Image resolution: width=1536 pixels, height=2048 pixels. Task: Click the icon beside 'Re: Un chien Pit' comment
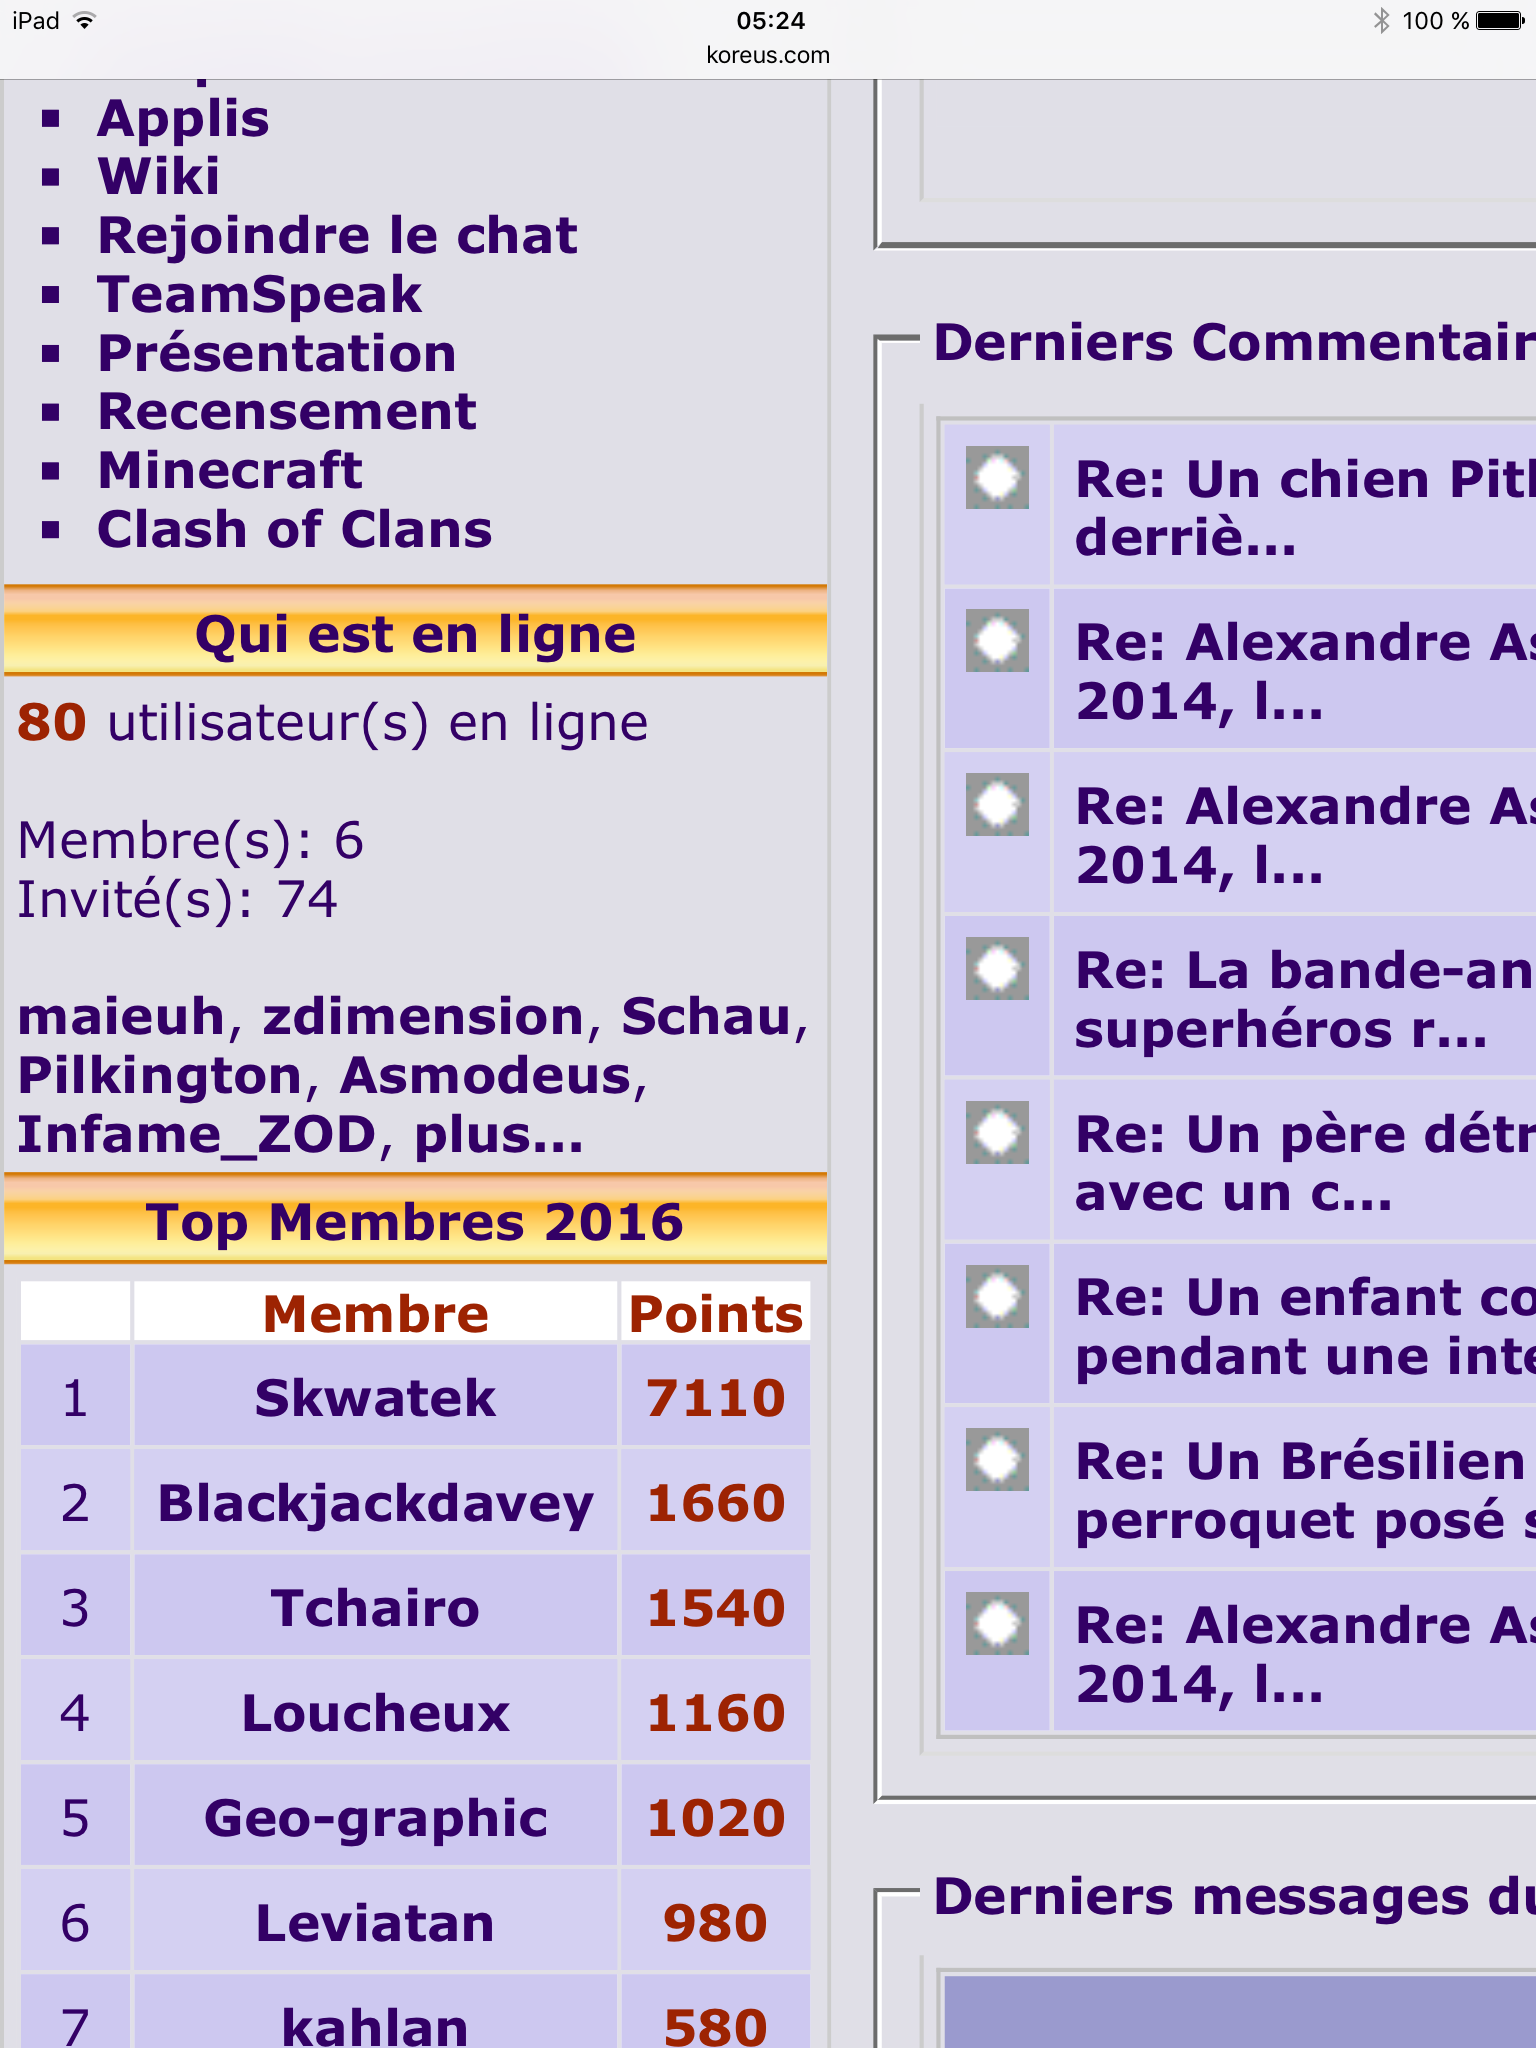pos(997,478)
